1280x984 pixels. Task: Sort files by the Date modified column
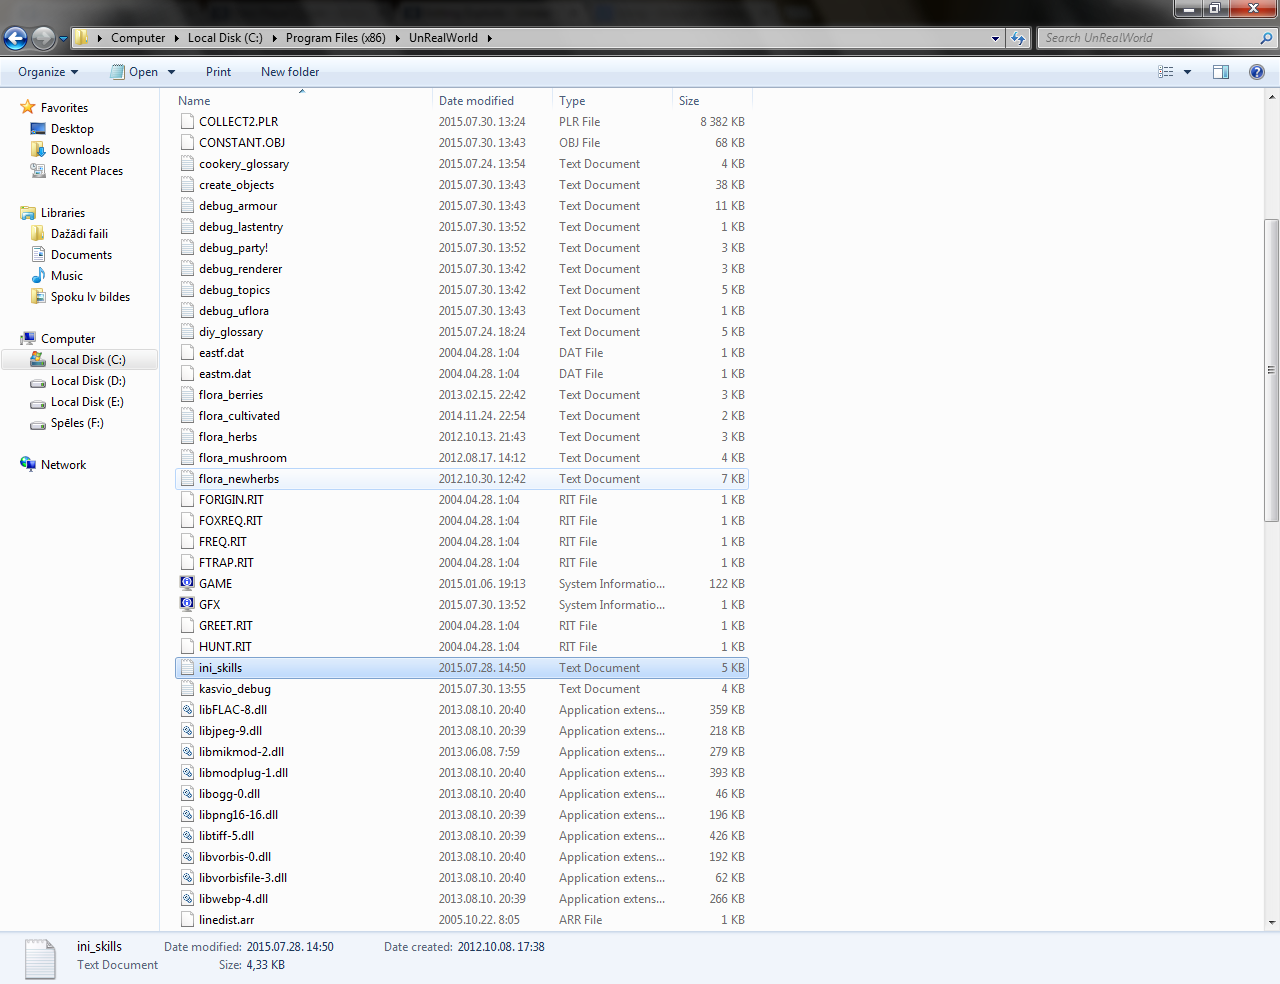(476, 101)
